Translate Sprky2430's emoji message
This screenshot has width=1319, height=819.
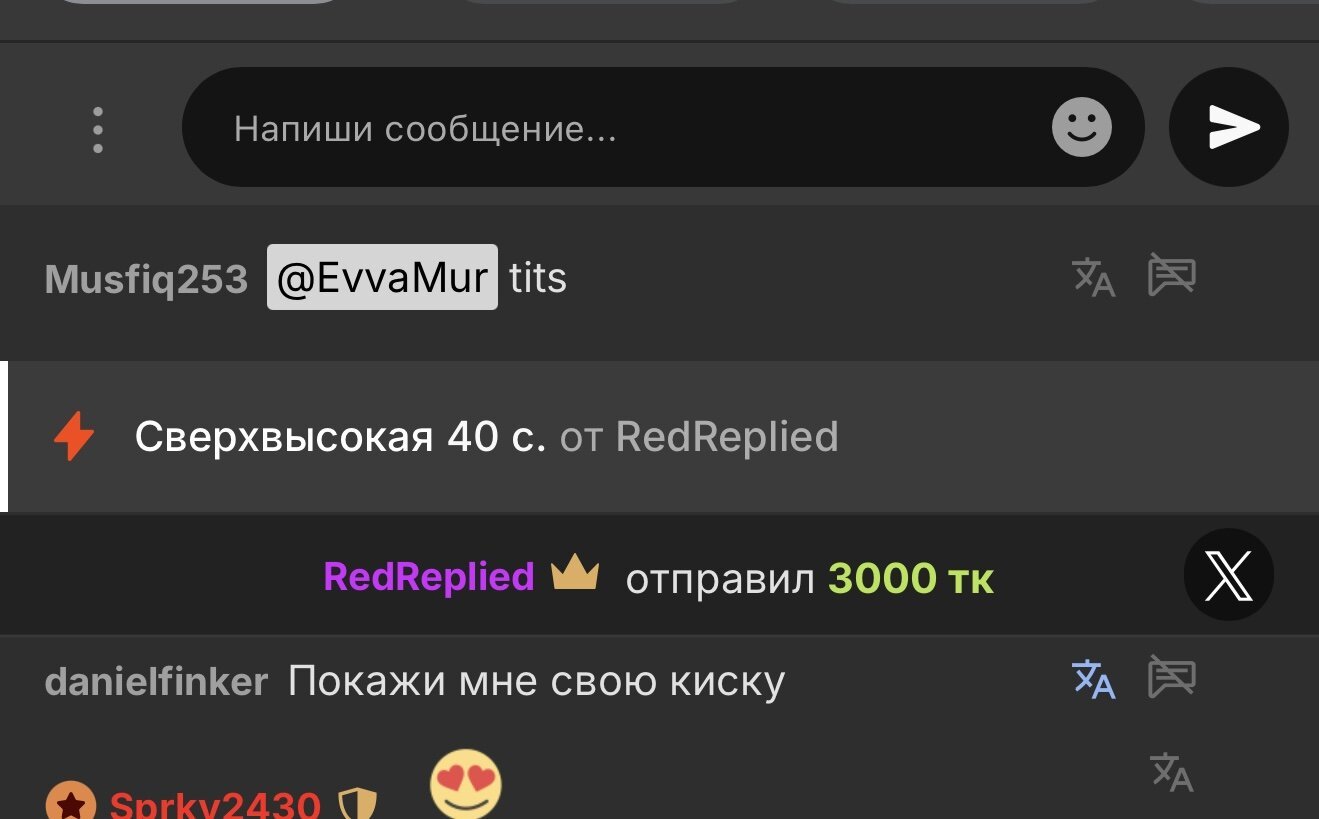coord(1172,772)
